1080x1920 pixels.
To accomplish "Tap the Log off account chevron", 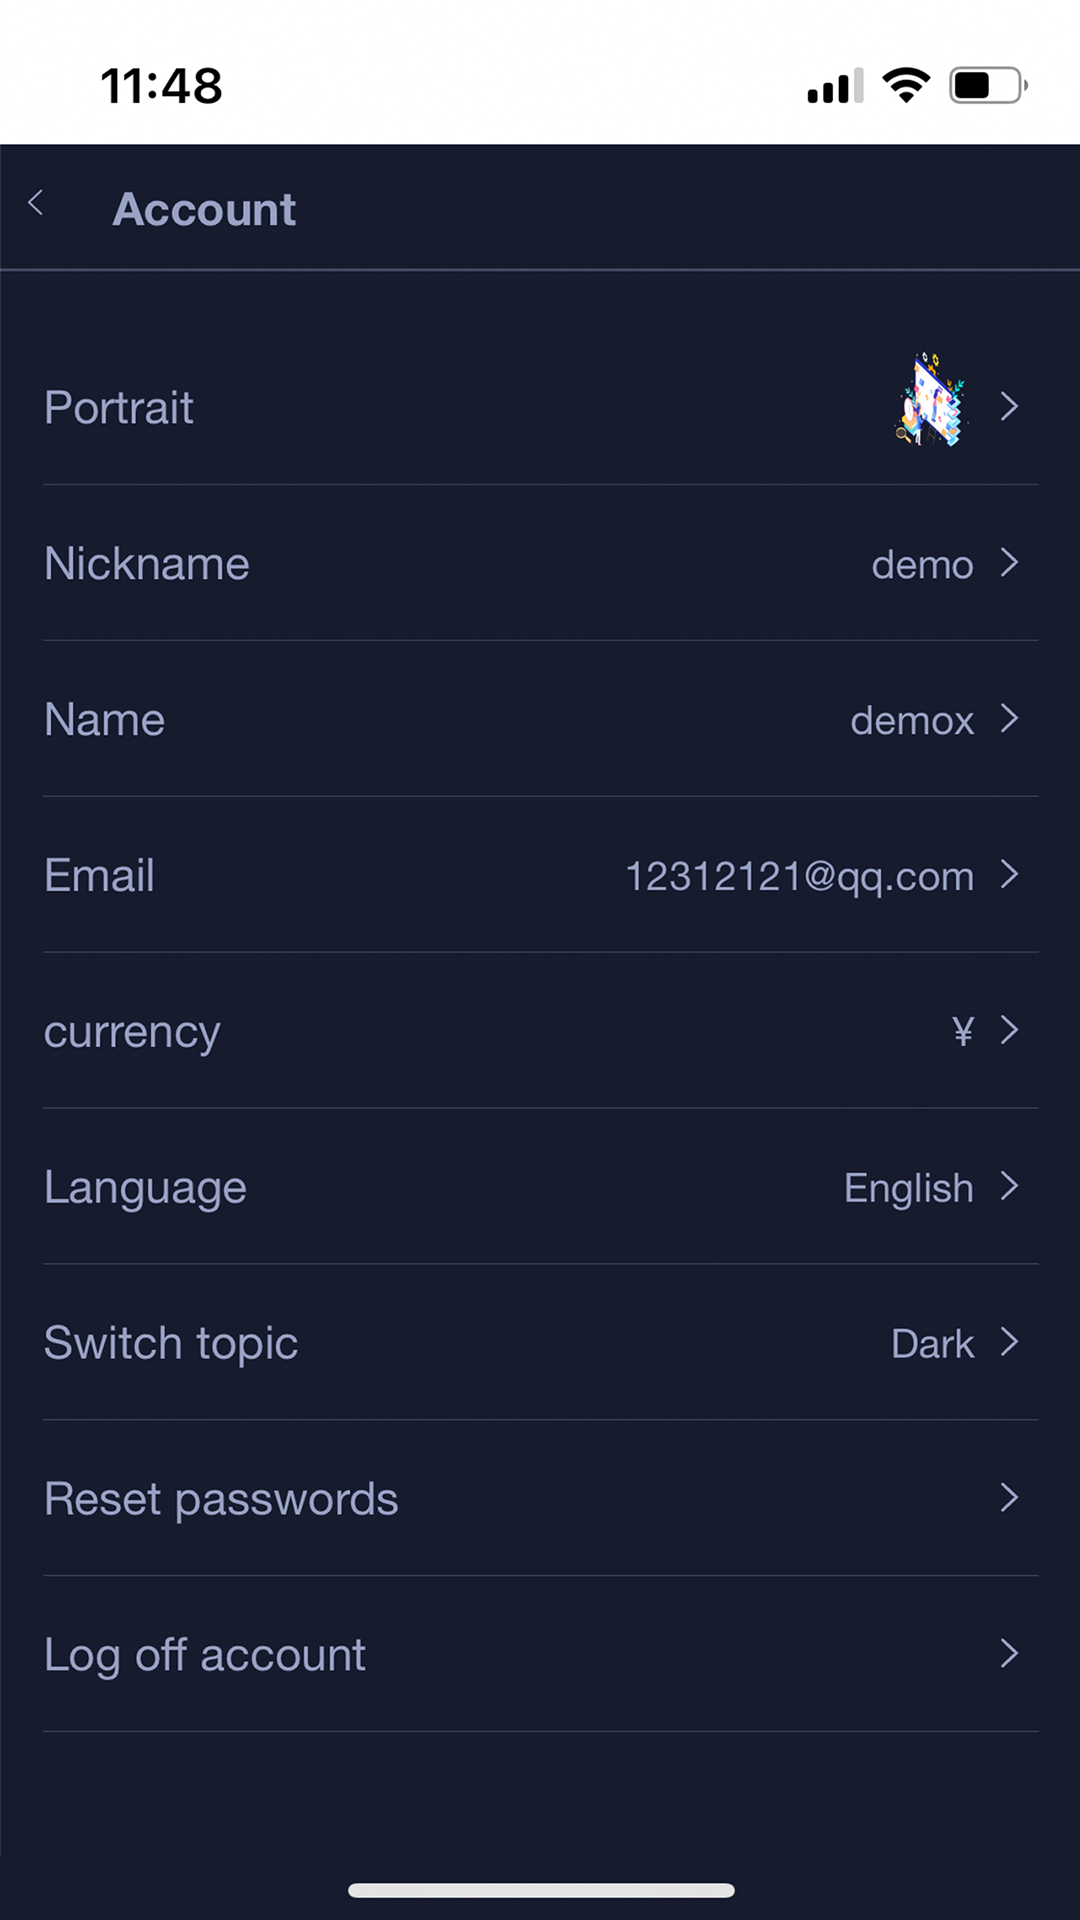I will [x=1009, y=1654].
